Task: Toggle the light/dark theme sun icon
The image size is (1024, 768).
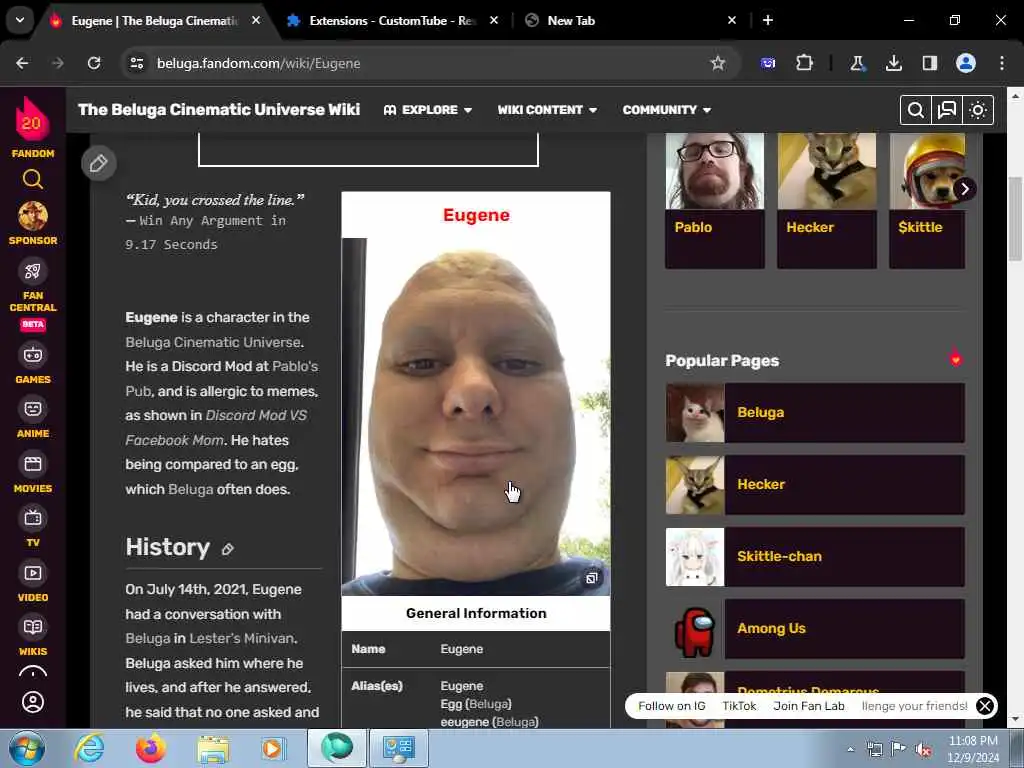Action: click(978, 110)
